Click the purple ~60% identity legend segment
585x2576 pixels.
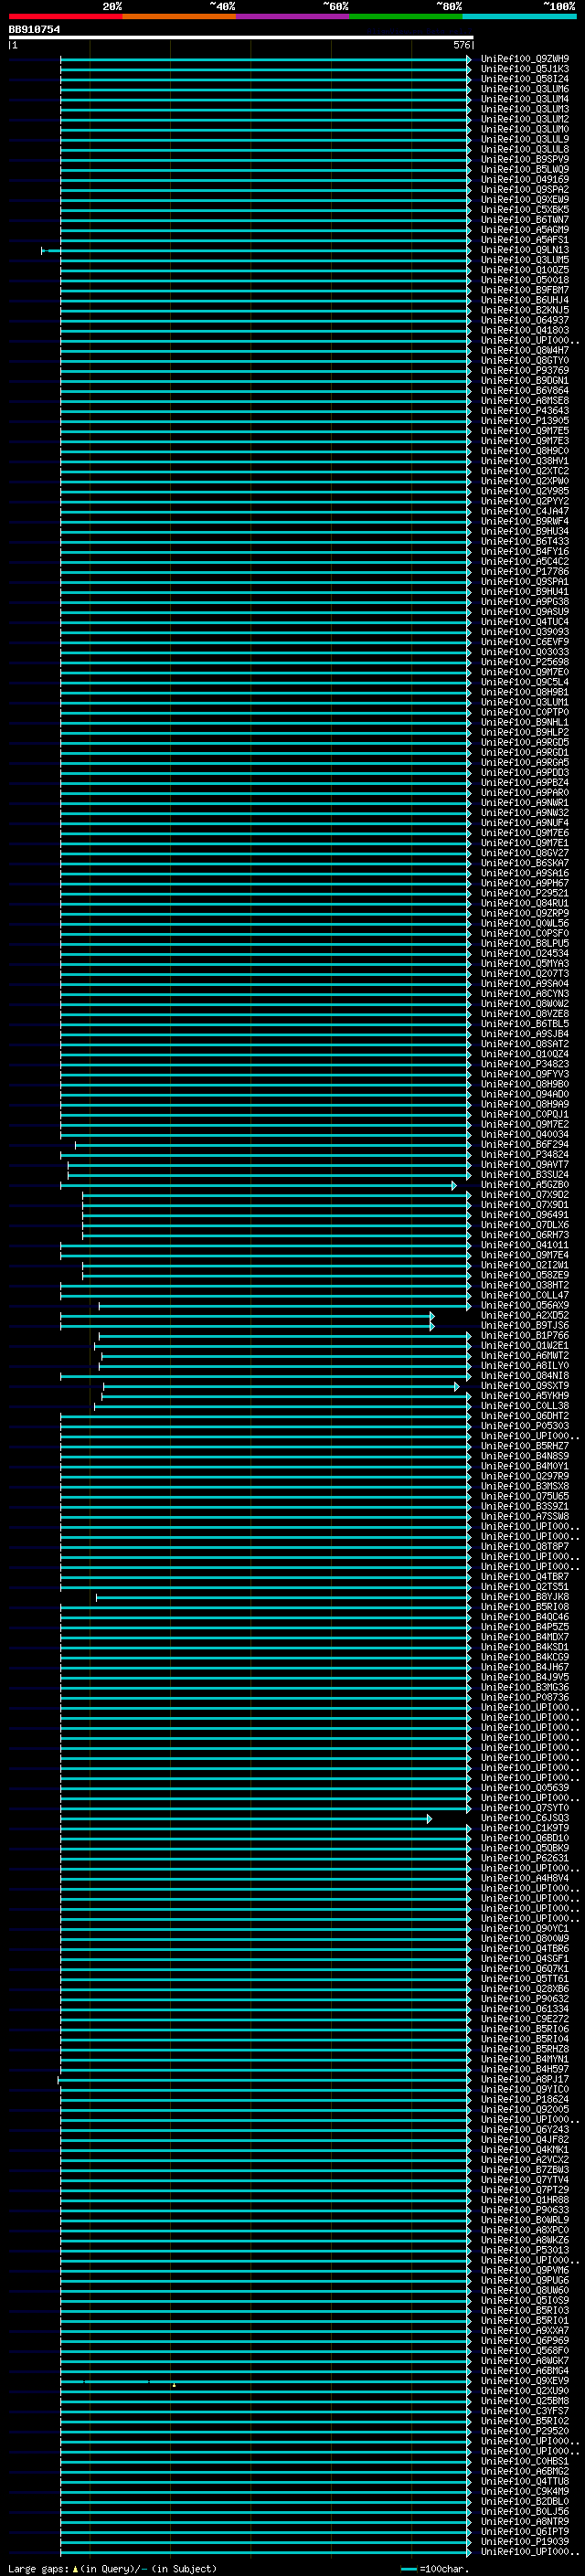(292, 16)
